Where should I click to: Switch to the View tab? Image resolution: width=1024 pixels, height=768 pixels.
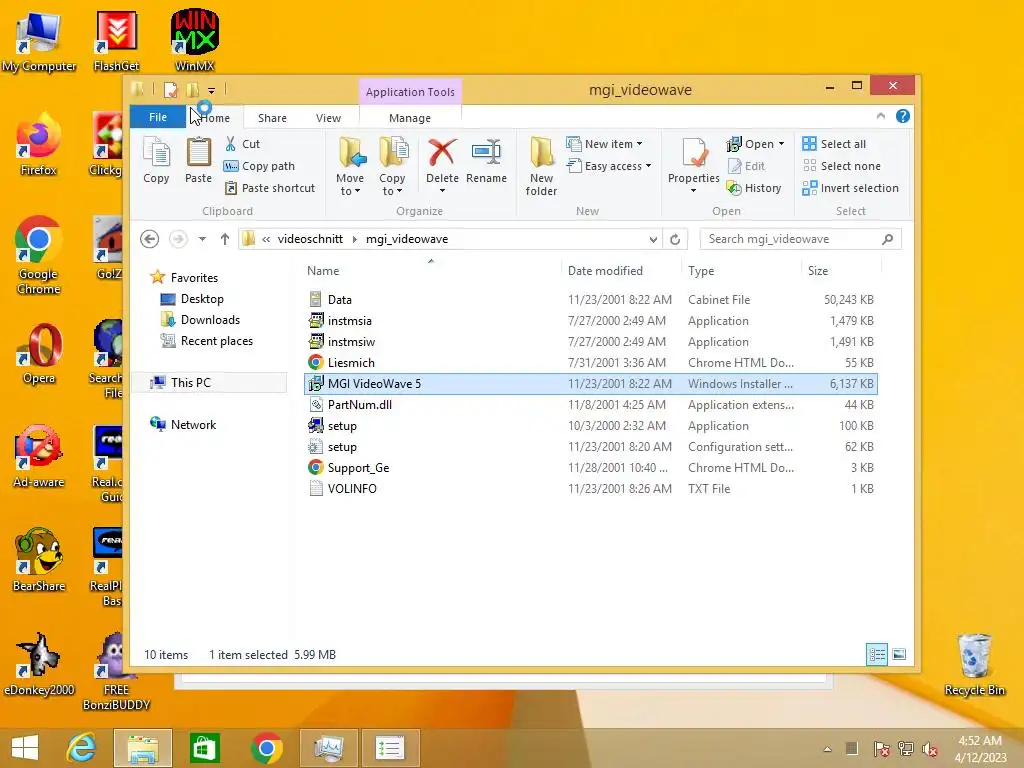(x=328, y=118)
